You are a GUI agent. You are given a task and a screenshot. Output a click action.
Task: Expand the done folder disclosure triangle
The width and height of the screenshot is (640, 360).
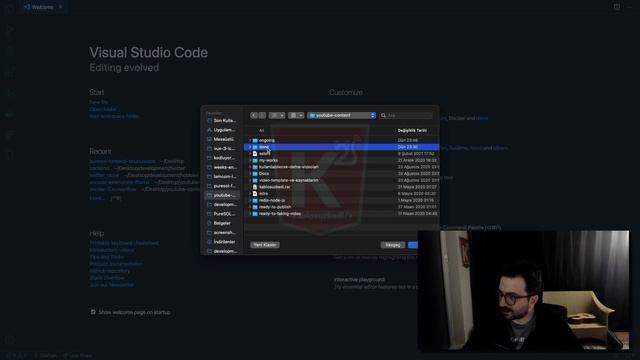[250, 147]
